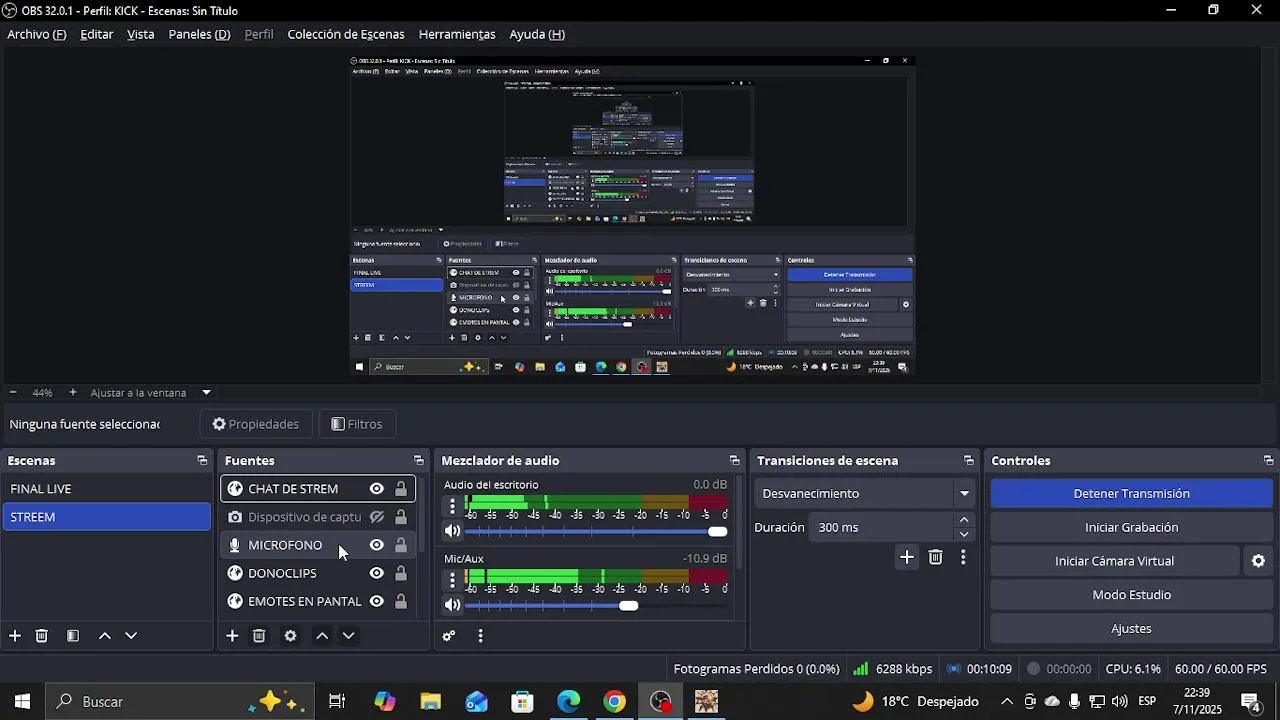Remove selected scene with trash icon
This screenshot has width=1280, height=720.
click(x=42, y=636)
